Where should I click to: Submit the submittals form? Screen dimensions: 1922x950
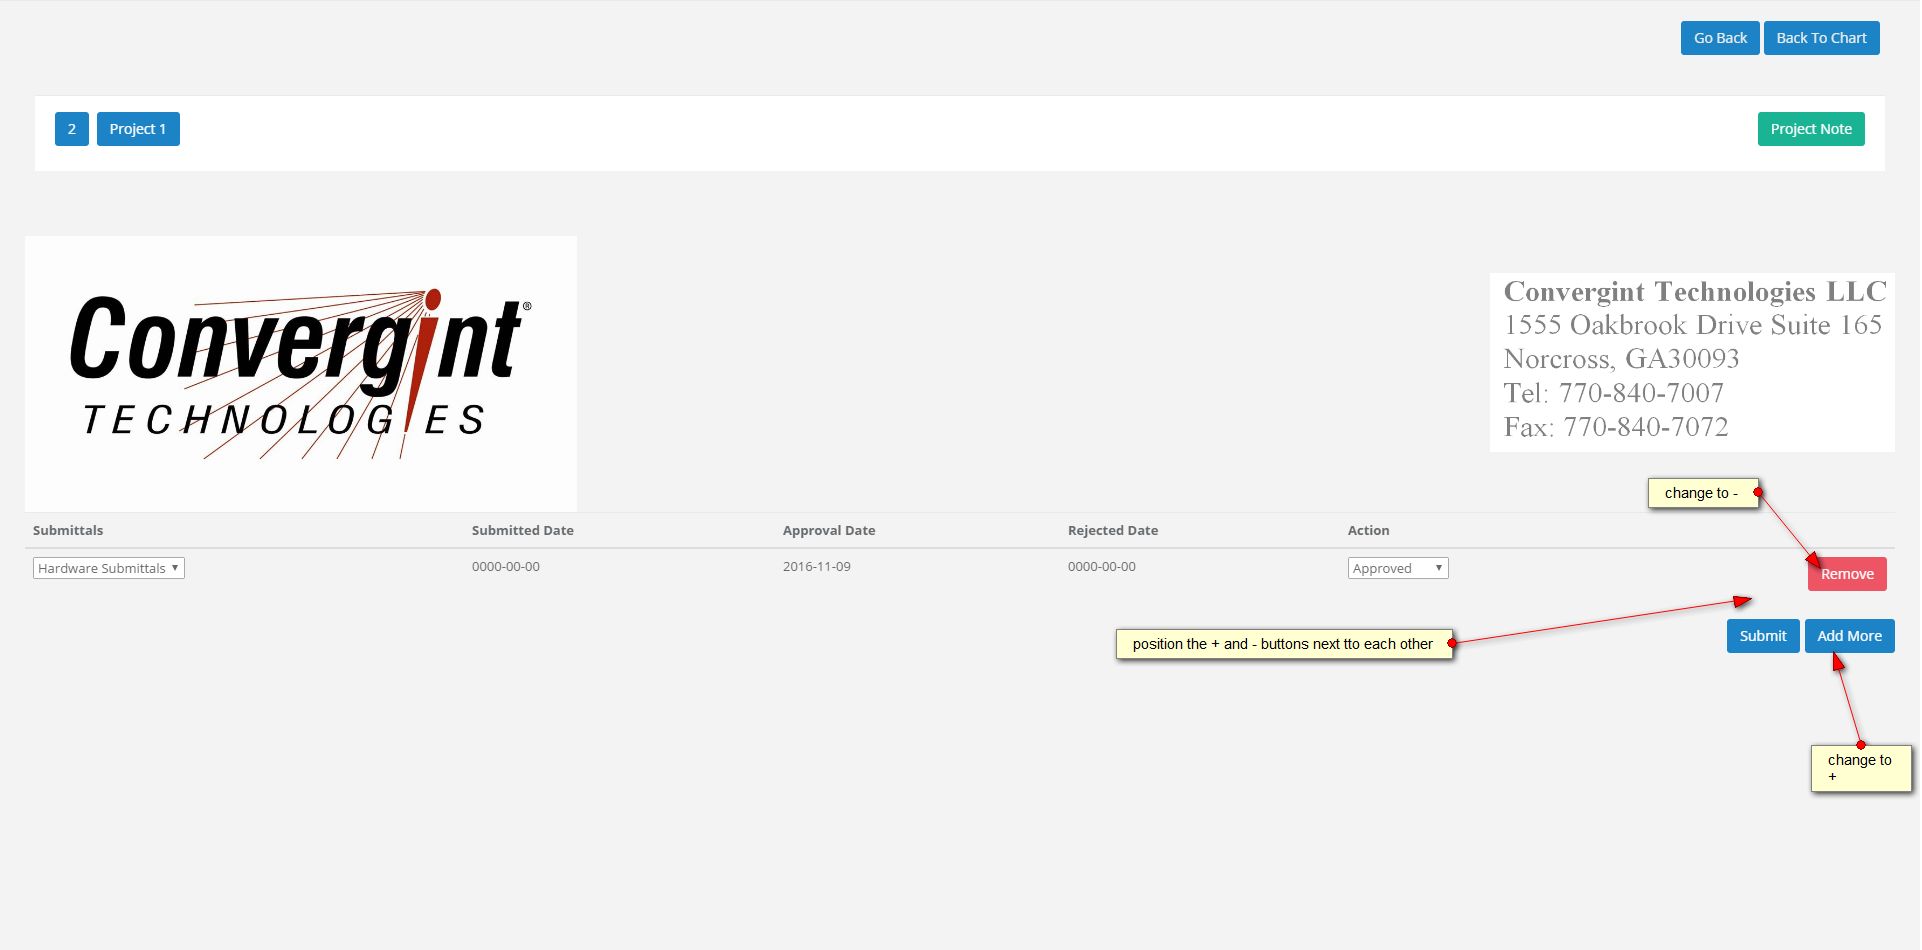[1763, 636]
